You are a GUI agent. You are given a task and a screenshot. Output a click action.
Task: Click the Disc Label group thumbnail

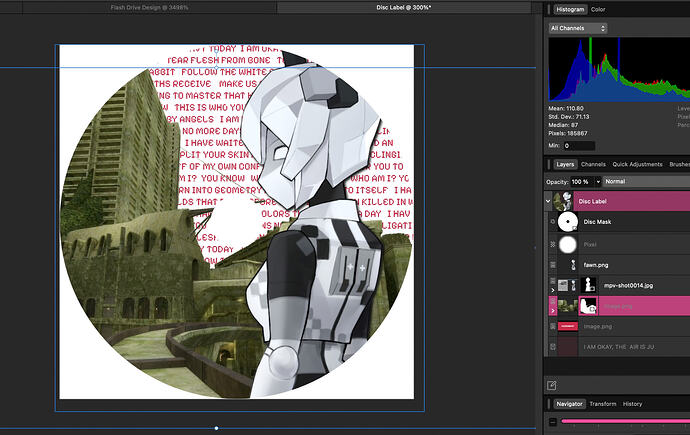click(x=563, y=201)
